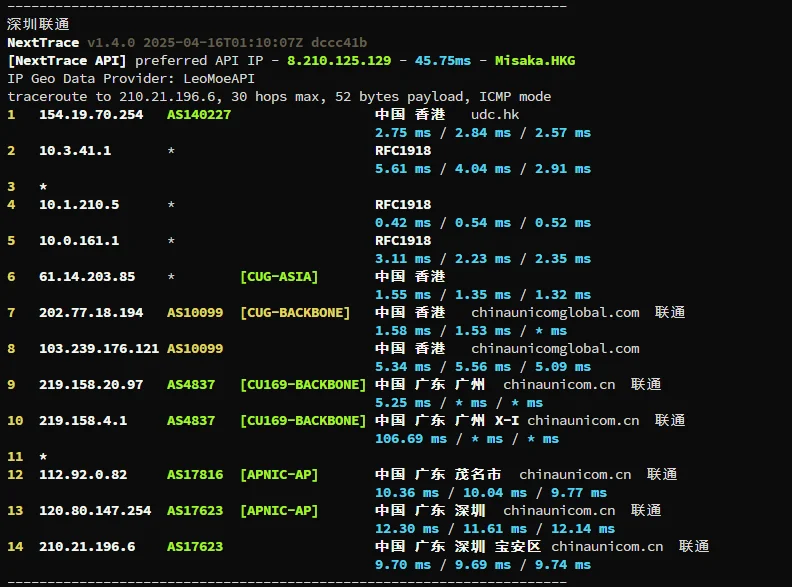Click hop 6 IP 61.14.203.85

[x=87, y=277]
